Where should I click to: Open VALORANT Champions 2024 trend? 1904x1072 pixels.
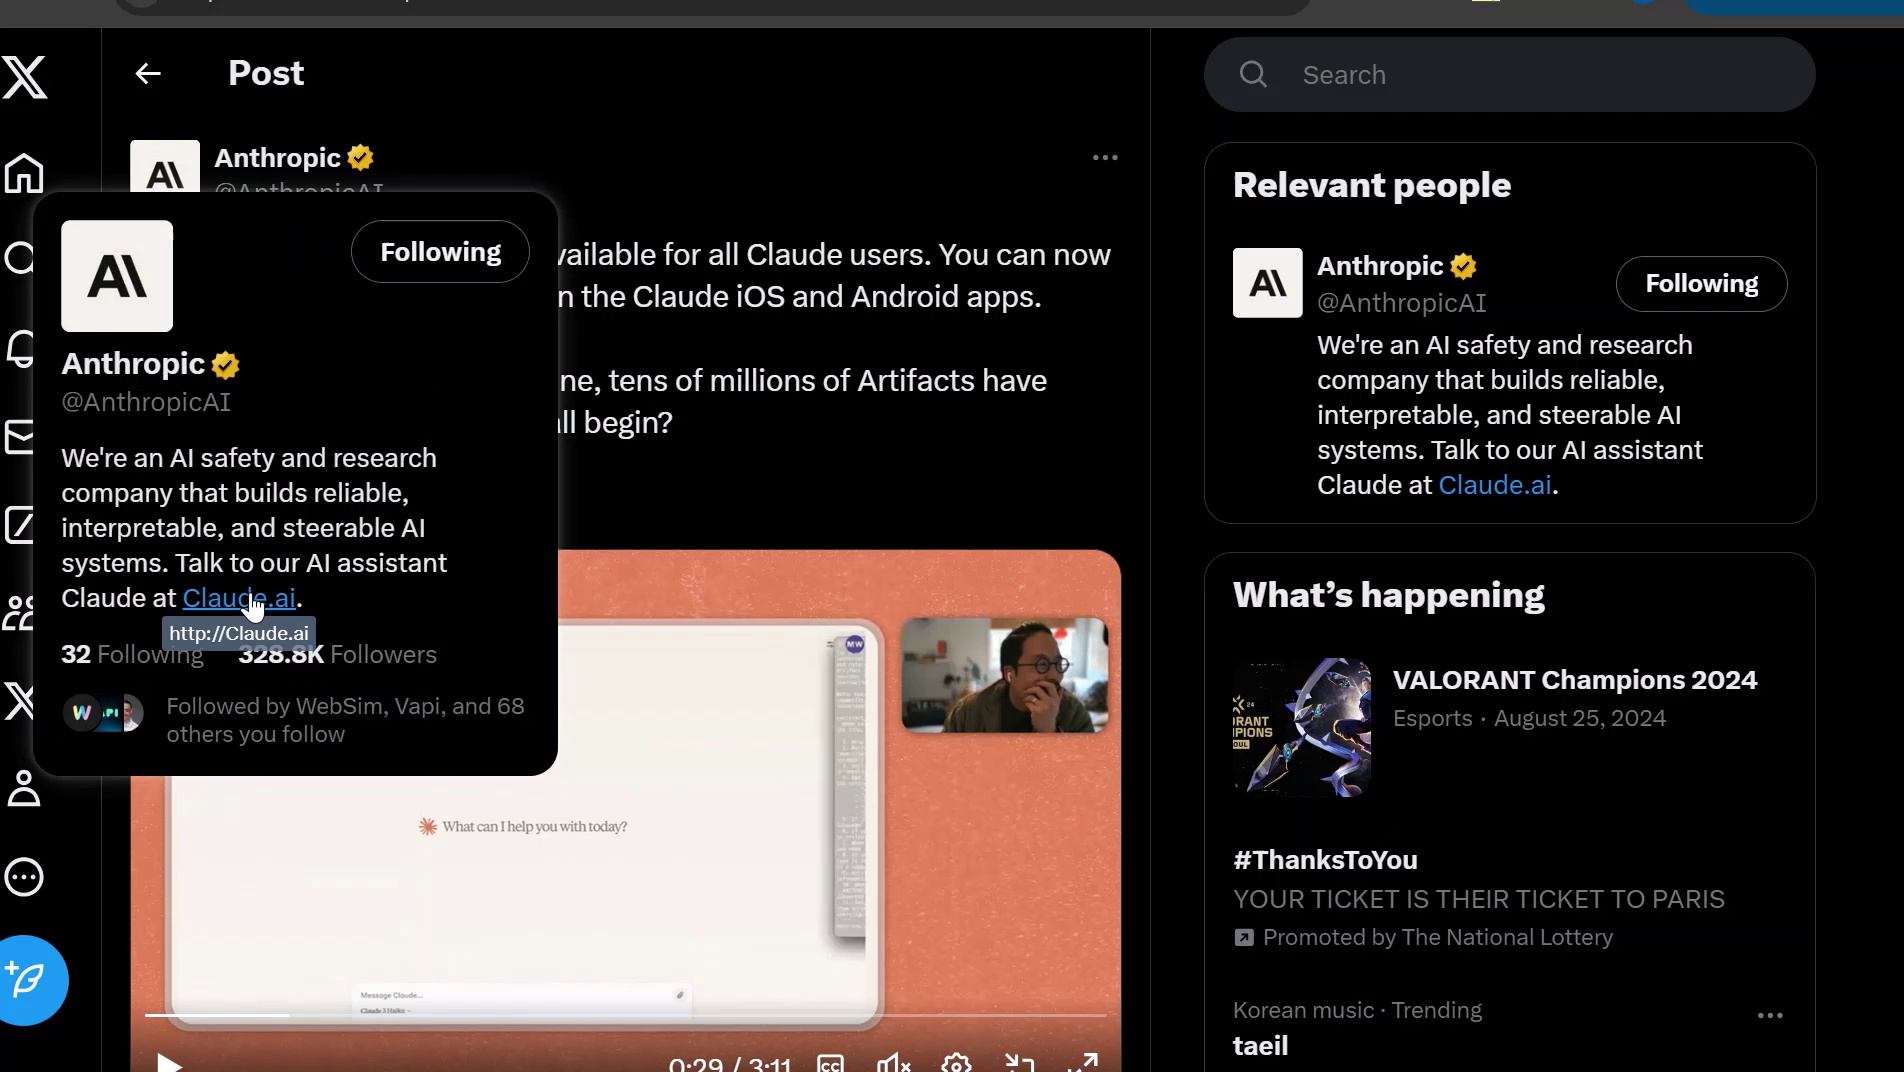[x=1575, y=680]
